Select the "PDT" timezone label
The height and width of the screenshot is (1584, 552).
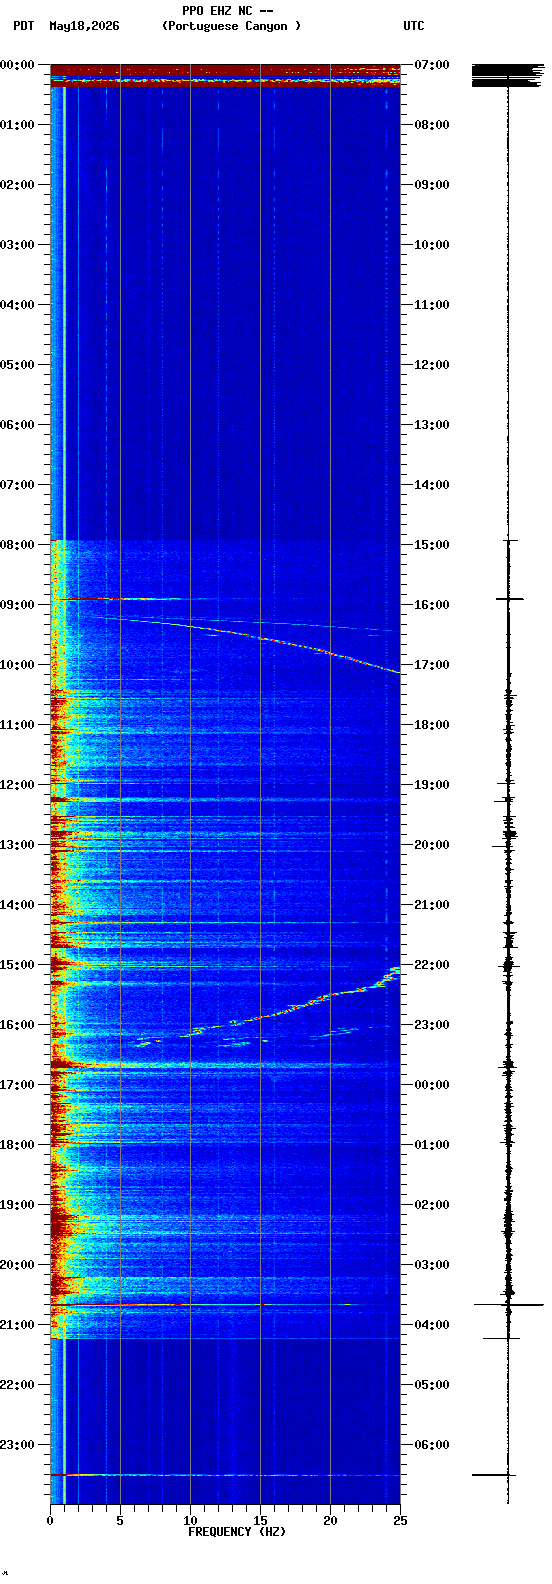pos(23,26)
